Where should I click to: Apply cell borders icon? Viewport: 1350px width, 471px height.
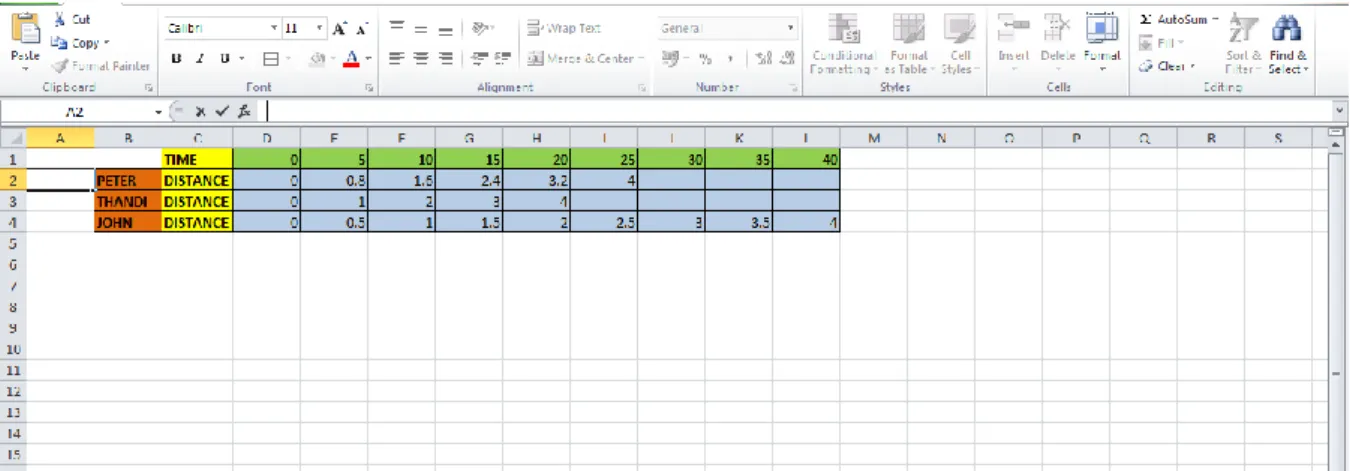271,59
